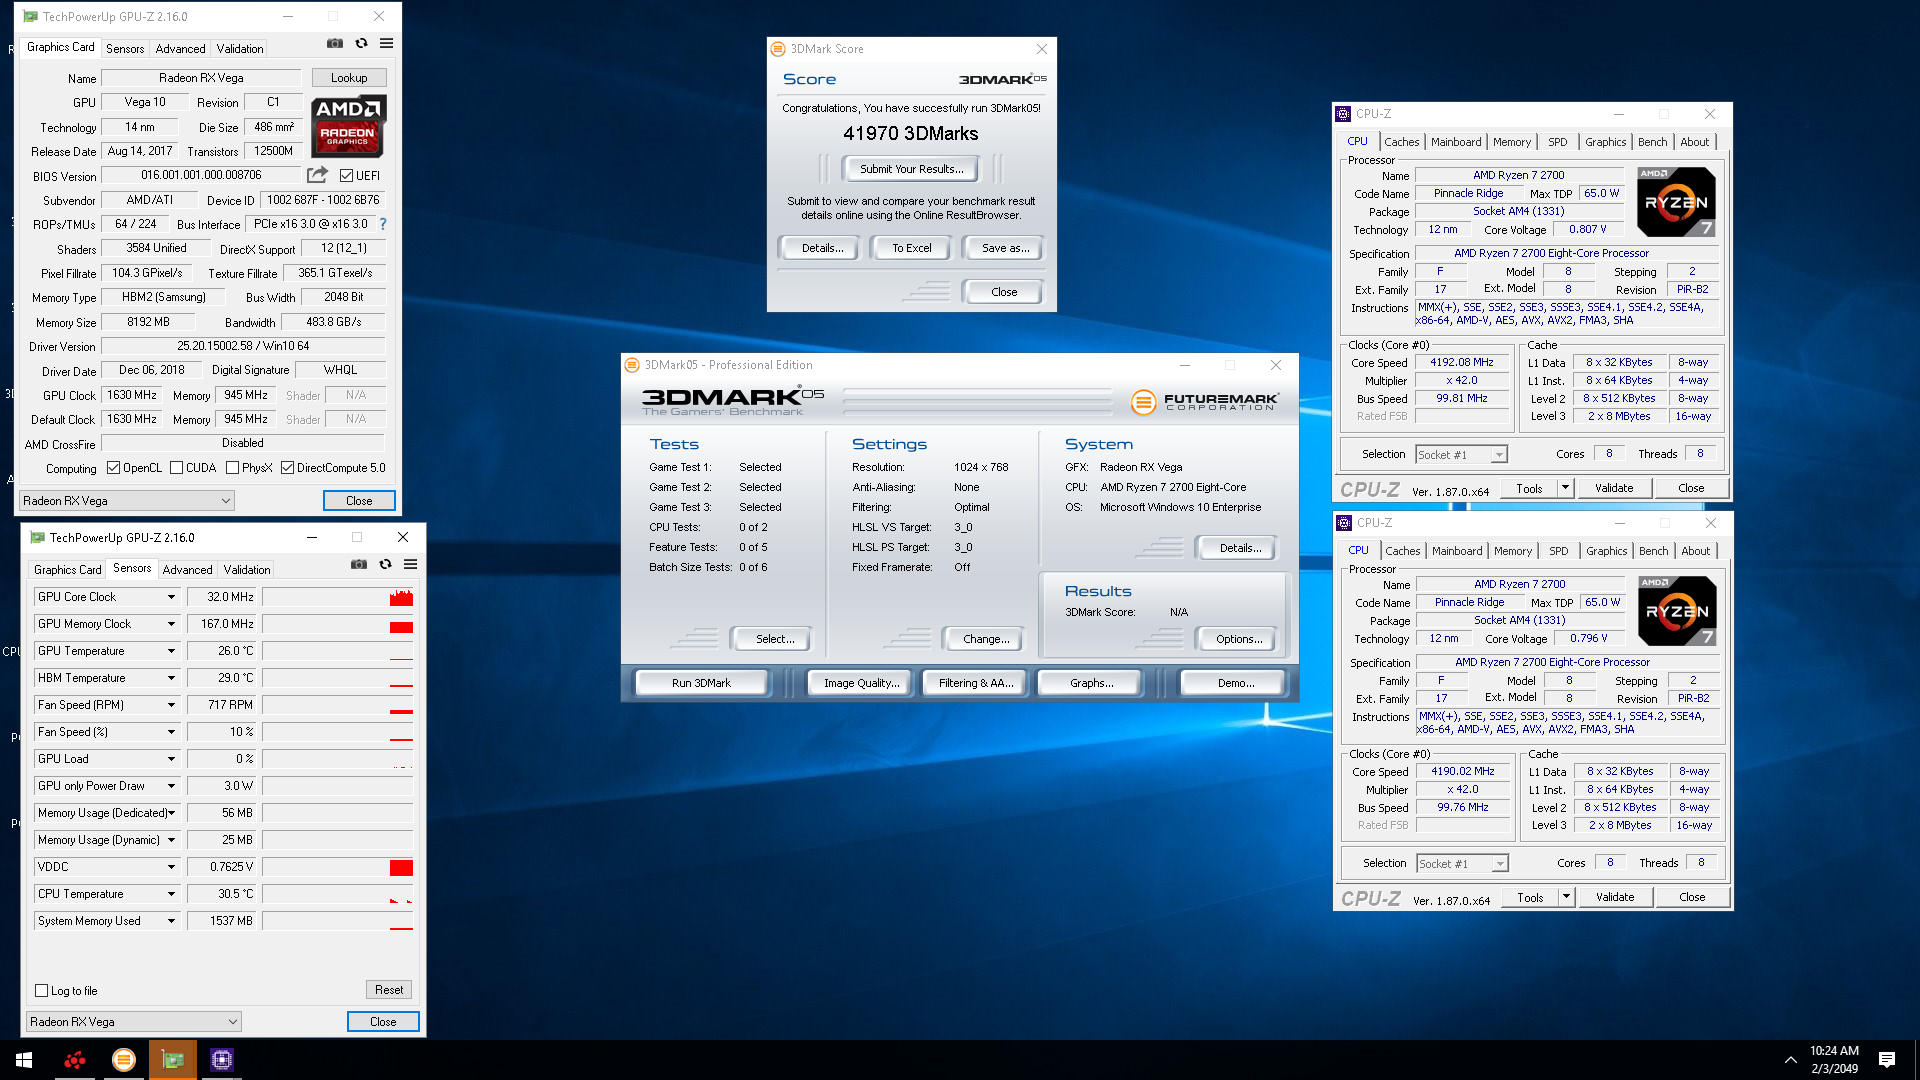Click the lower CPU-Z window title icon

click(x=1344, y=523)
